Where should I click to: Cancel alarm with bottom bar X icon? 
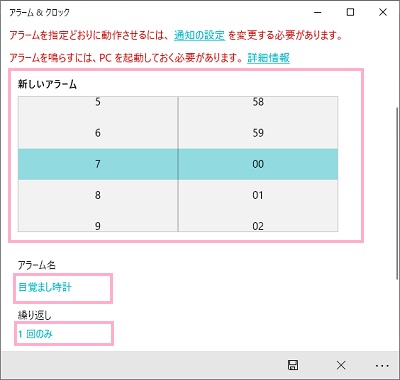pyautogui.click(x=341, y=365)
